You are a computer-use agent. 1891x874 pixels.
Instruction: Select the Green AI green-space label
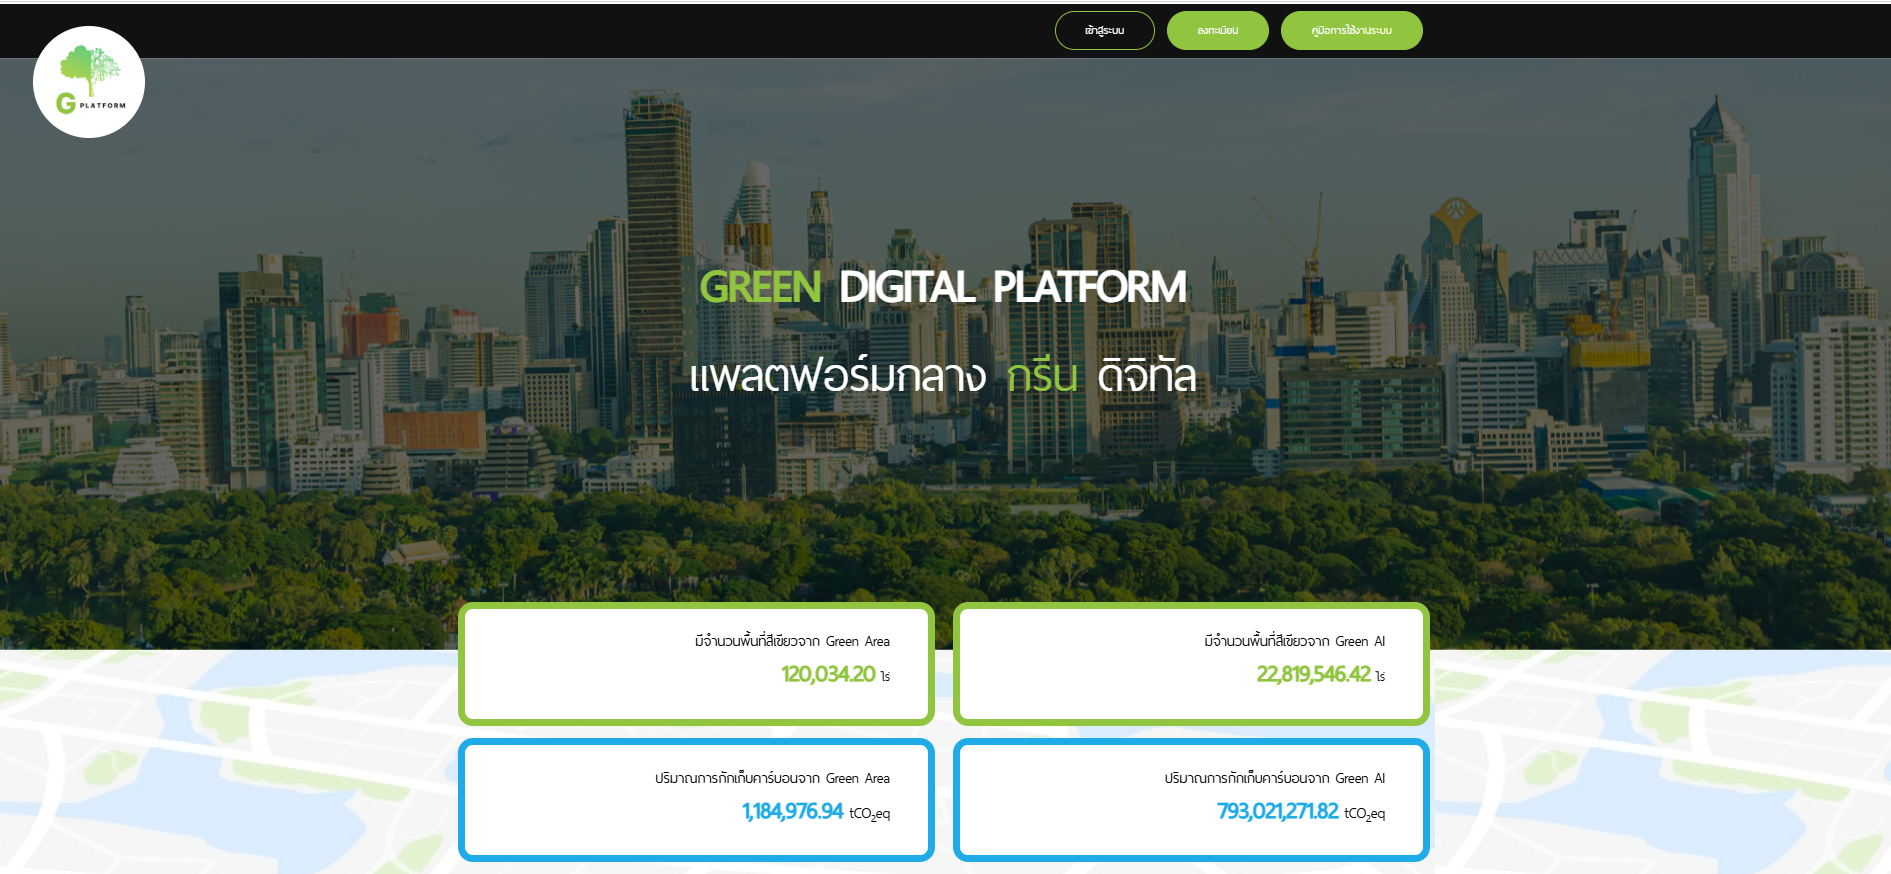coord(1294,641)
